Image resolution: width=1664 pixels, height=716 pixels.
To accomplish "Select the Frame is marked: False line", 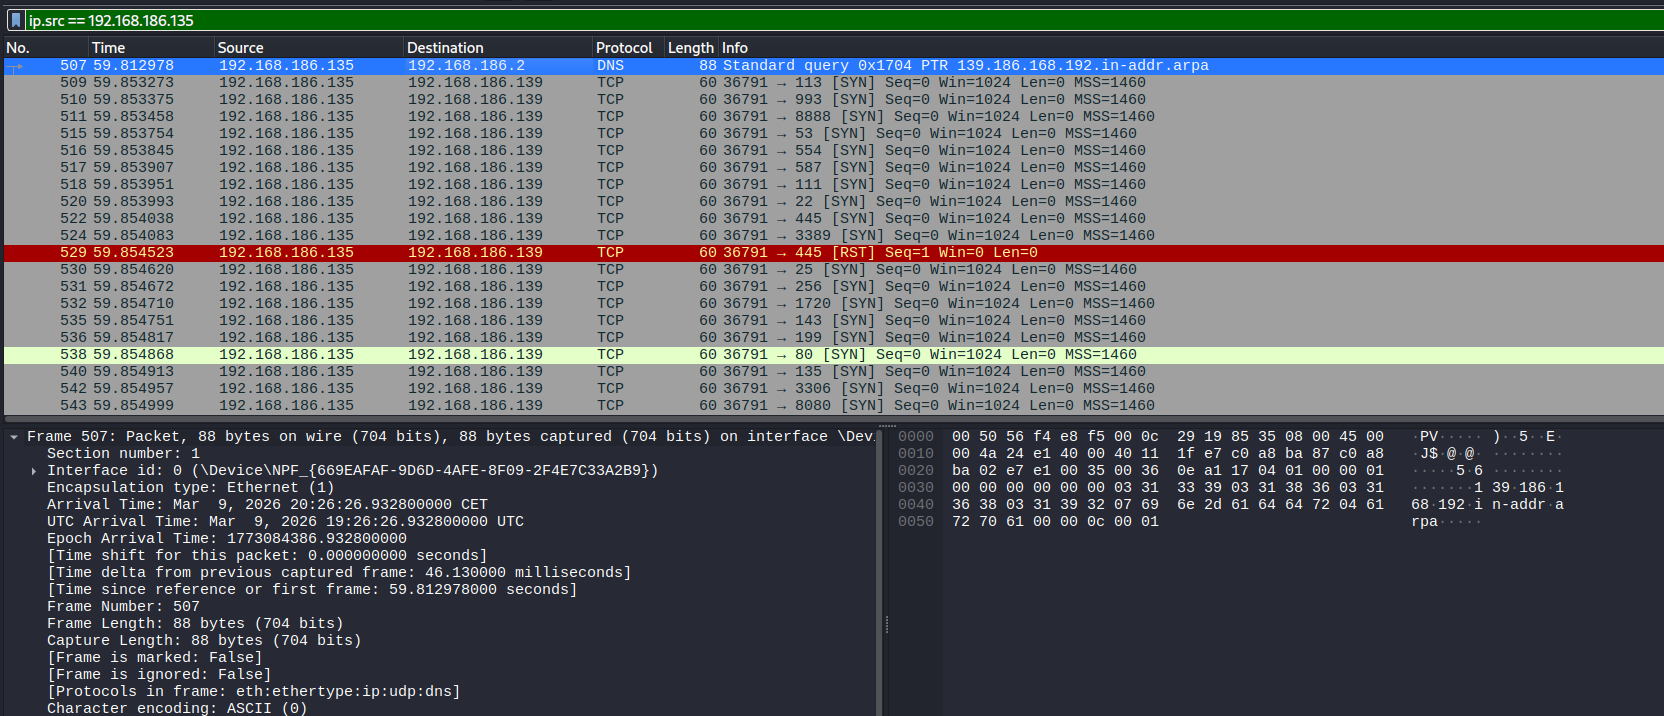I will tap(154, 657).
